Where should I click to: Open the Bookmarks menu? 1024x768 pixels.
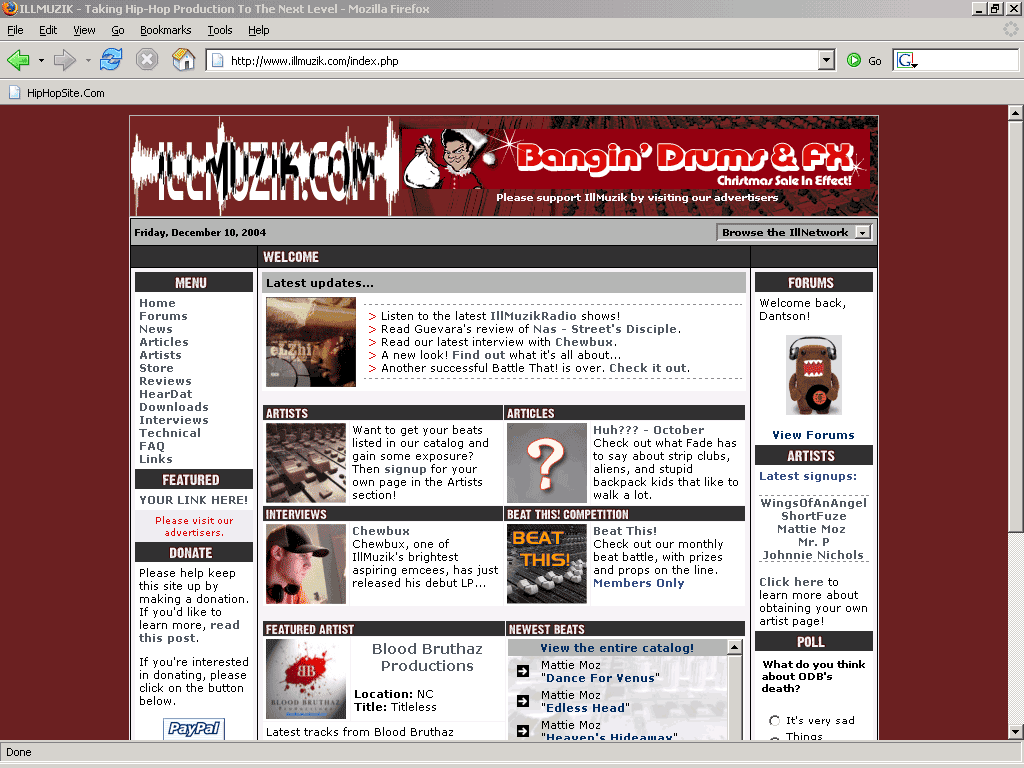pos(166,30)
